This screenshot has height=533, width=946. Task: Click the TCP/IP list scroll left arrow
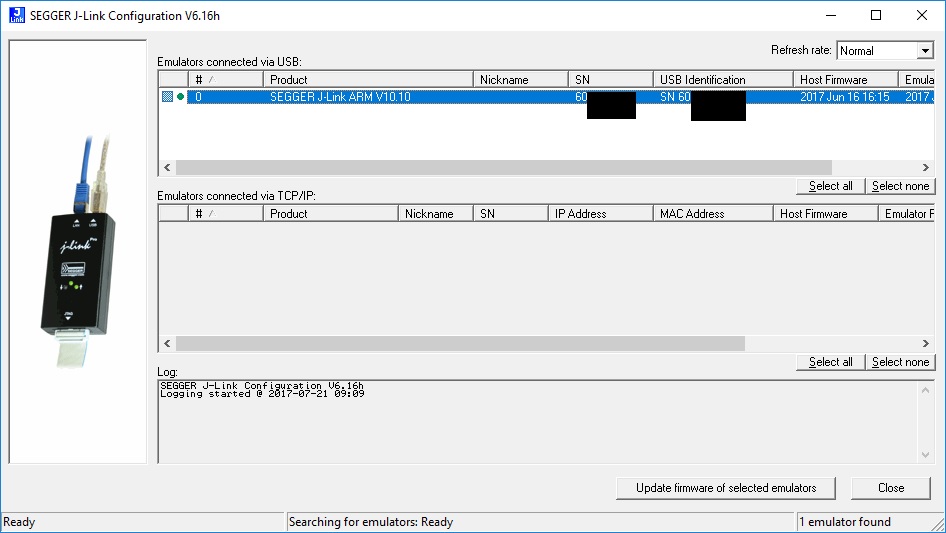pos(167,343)
